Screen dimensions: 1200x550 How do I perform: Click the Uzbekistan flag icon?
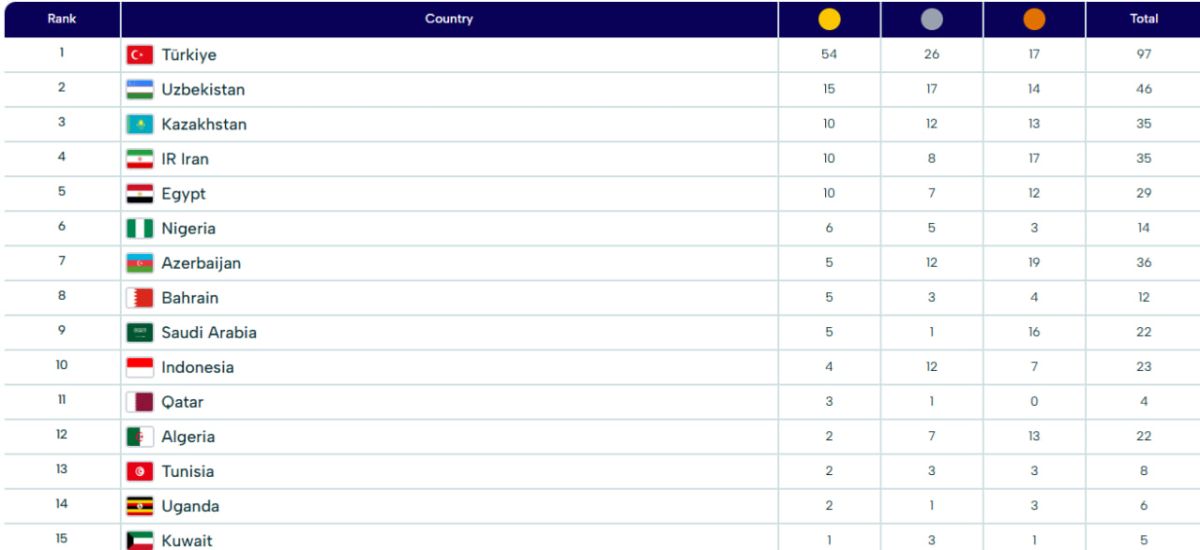click(140, 89)
